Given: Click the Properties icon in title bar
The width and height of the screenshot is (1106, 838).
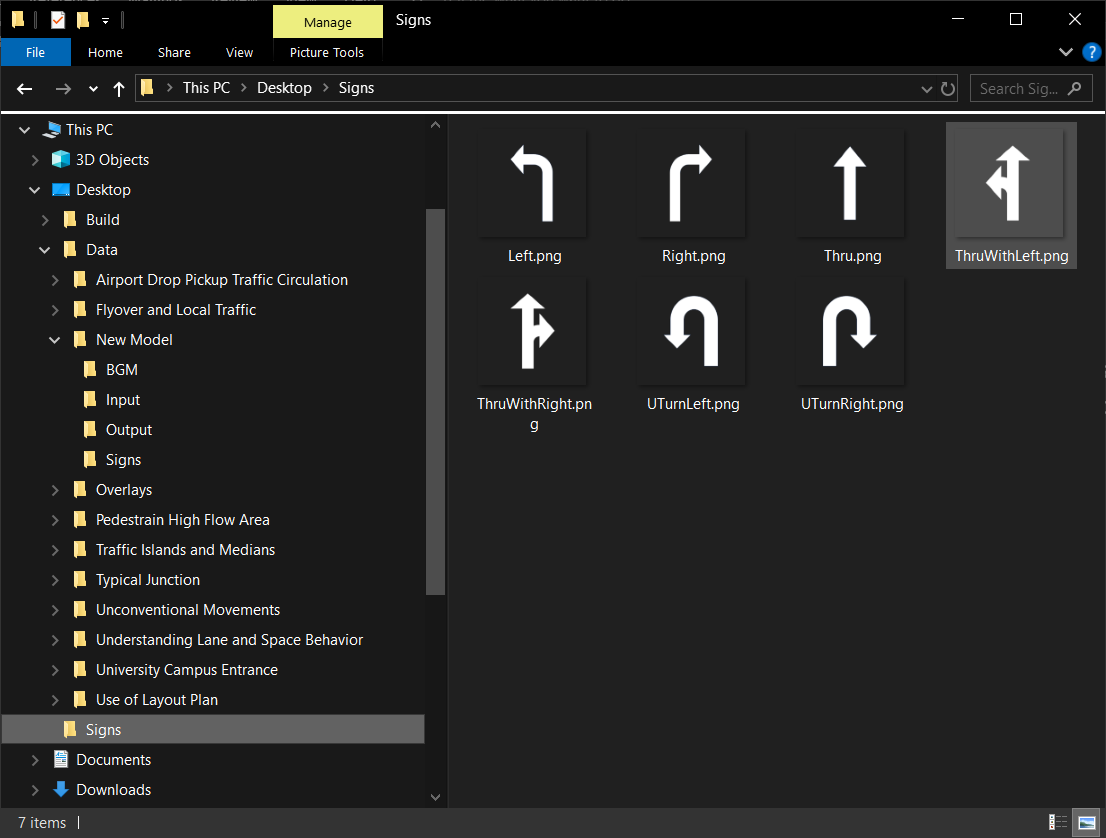Looking at the screenshot, I should (x=58, y=20).
